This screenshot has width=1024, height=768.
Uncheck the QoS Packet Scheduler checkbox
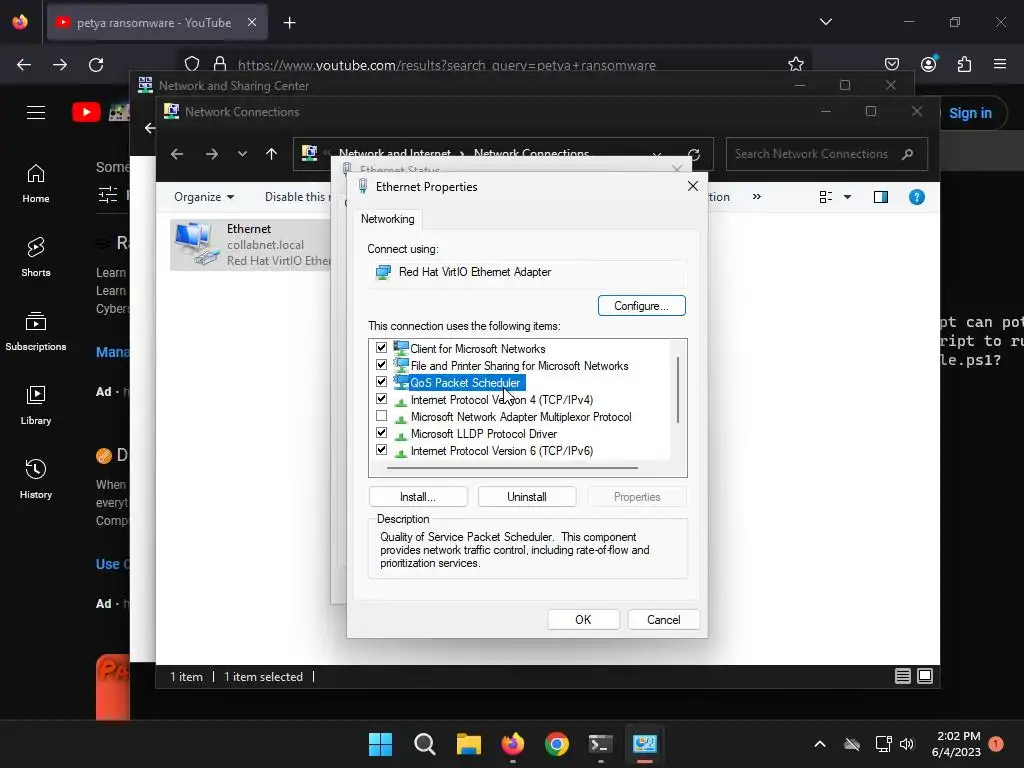(x=381, y=382)
